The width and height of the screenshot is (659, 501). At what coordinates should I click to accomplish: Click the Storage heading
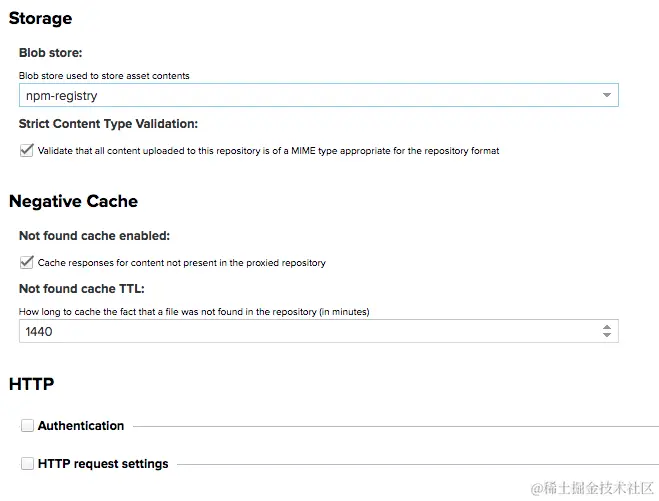click(x=40, y=18)
